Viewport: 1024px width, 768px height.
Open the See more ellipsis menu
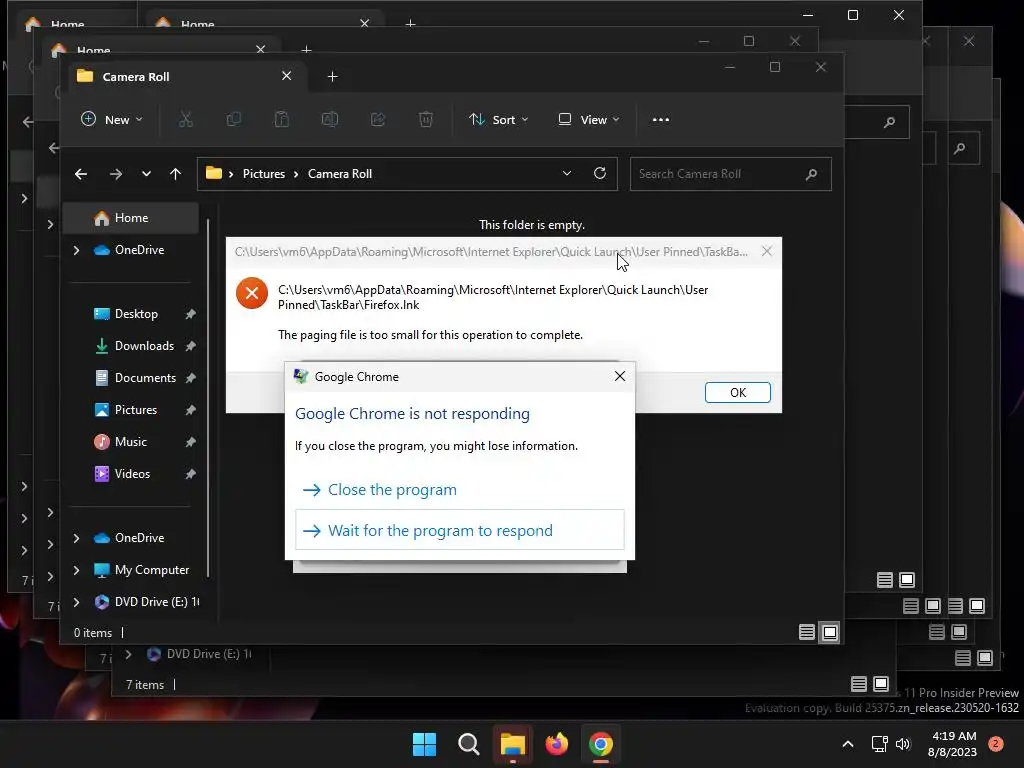660,120
